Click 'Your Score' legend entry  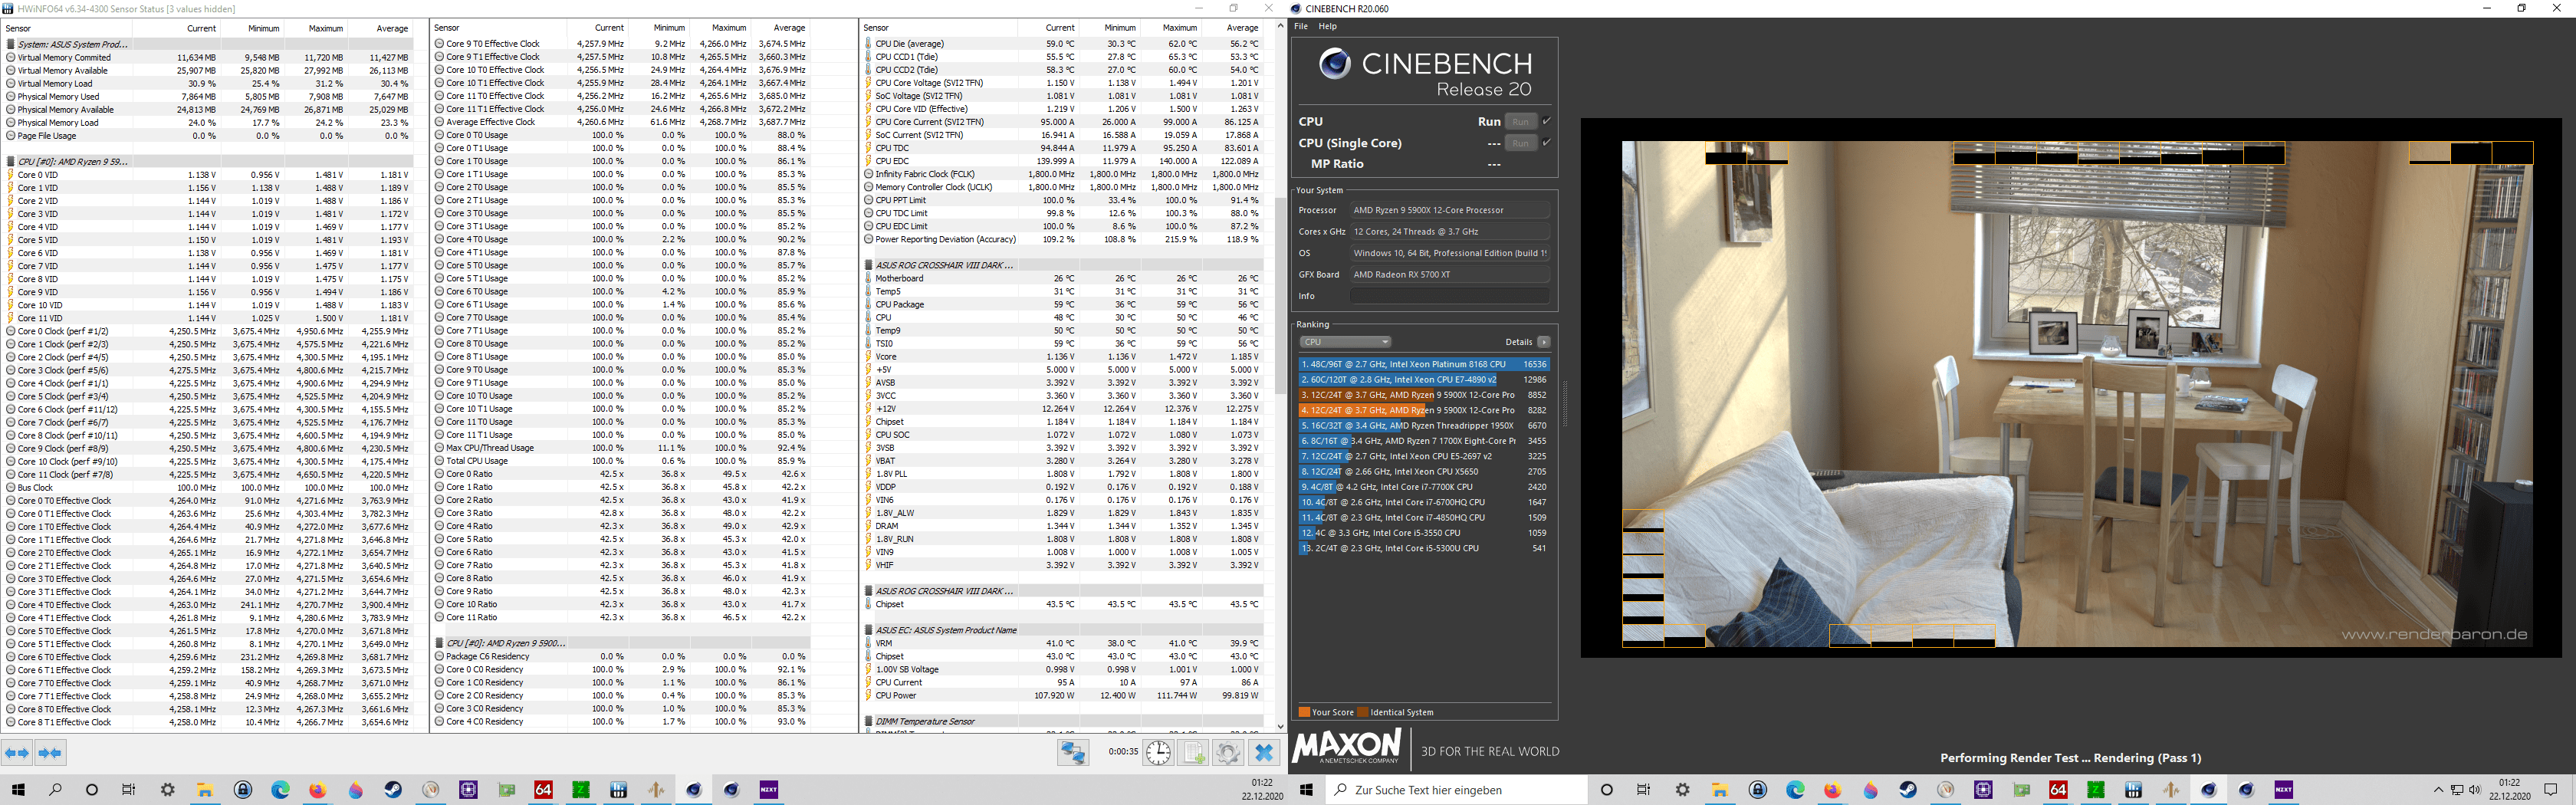click(1326, 712)
